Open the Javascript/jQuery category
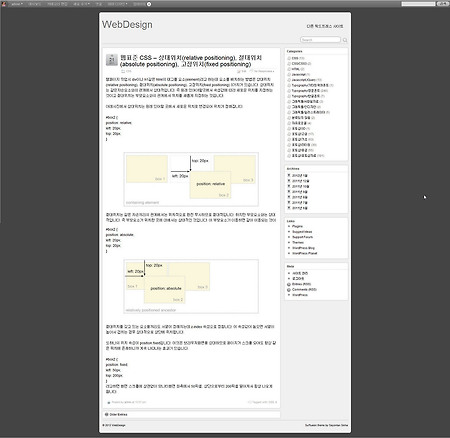 303,80
